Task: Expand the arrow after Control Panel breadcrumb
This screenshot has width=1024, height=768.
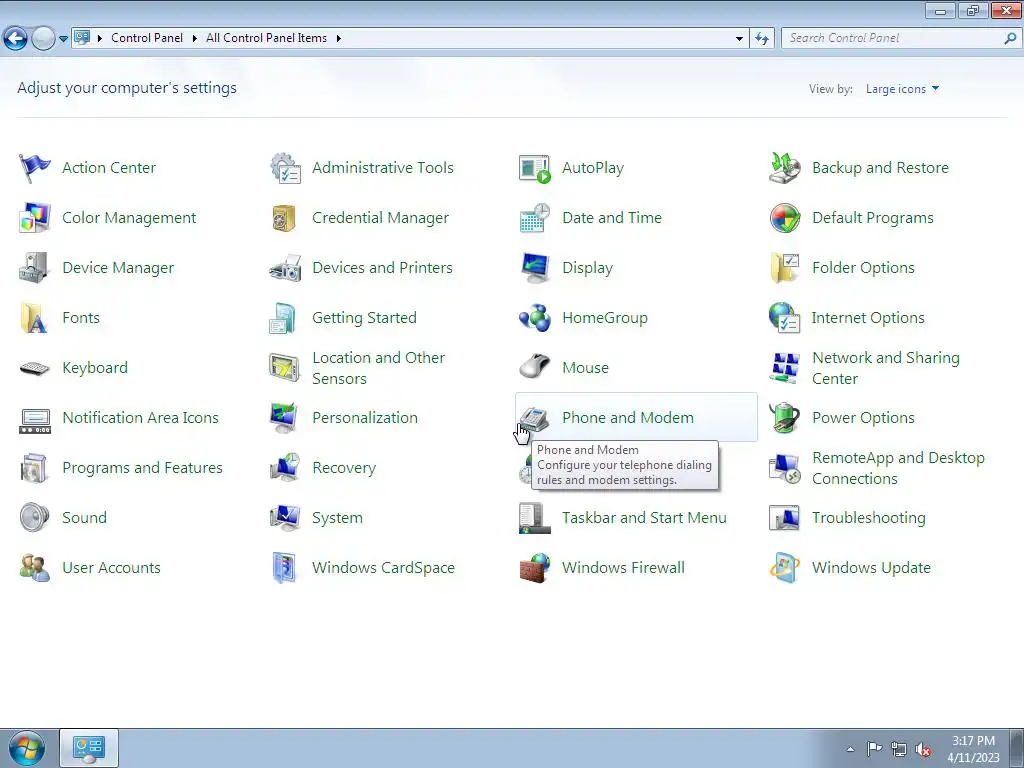Action: pos(195,38)
